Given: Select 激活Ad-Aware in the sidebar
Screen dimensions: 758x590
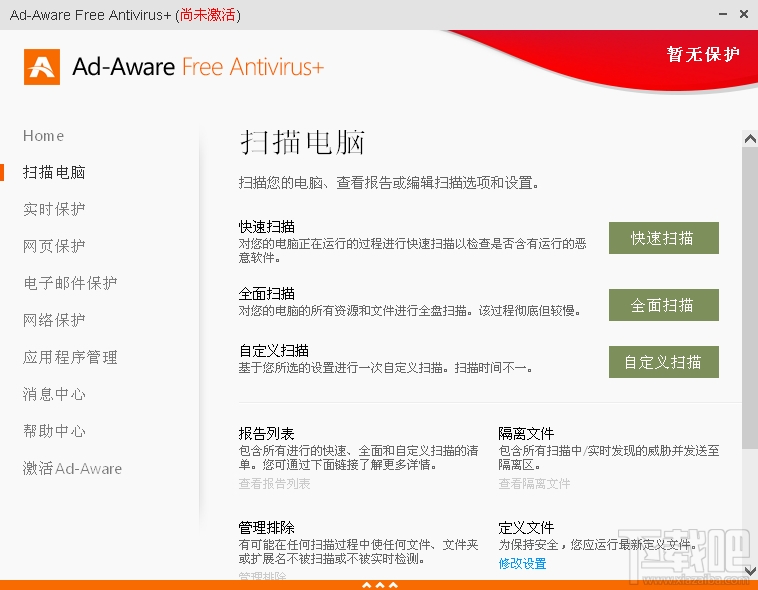Looking at the screenshot, I should click(73, 468).
